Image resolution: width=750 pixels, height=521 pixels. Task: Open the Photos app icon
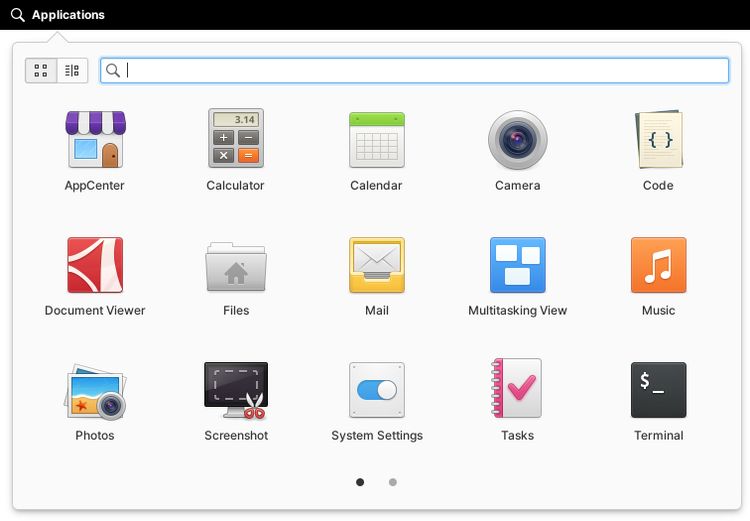pos(95,392)
